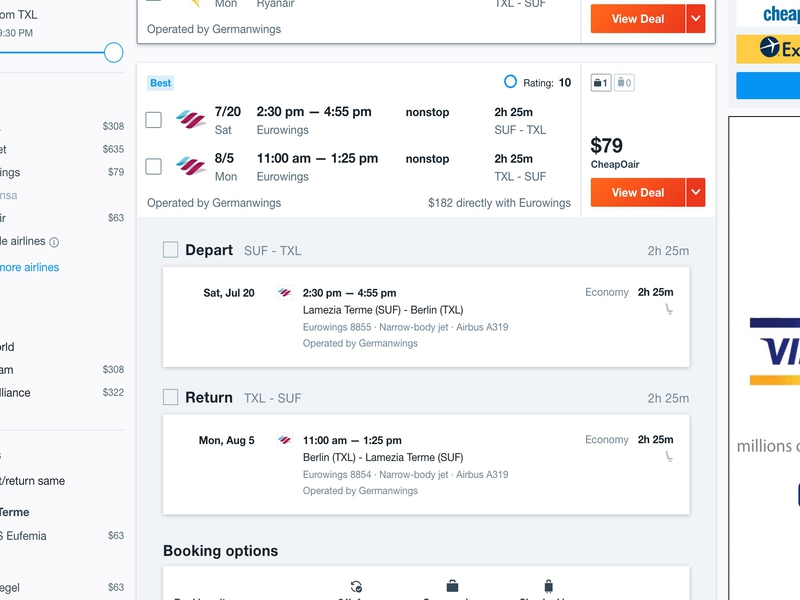Select checkbox for the 8/5 TXL - SUF flight
The height and width of the screenshot is (600, 800).
[x=154, y=166]
